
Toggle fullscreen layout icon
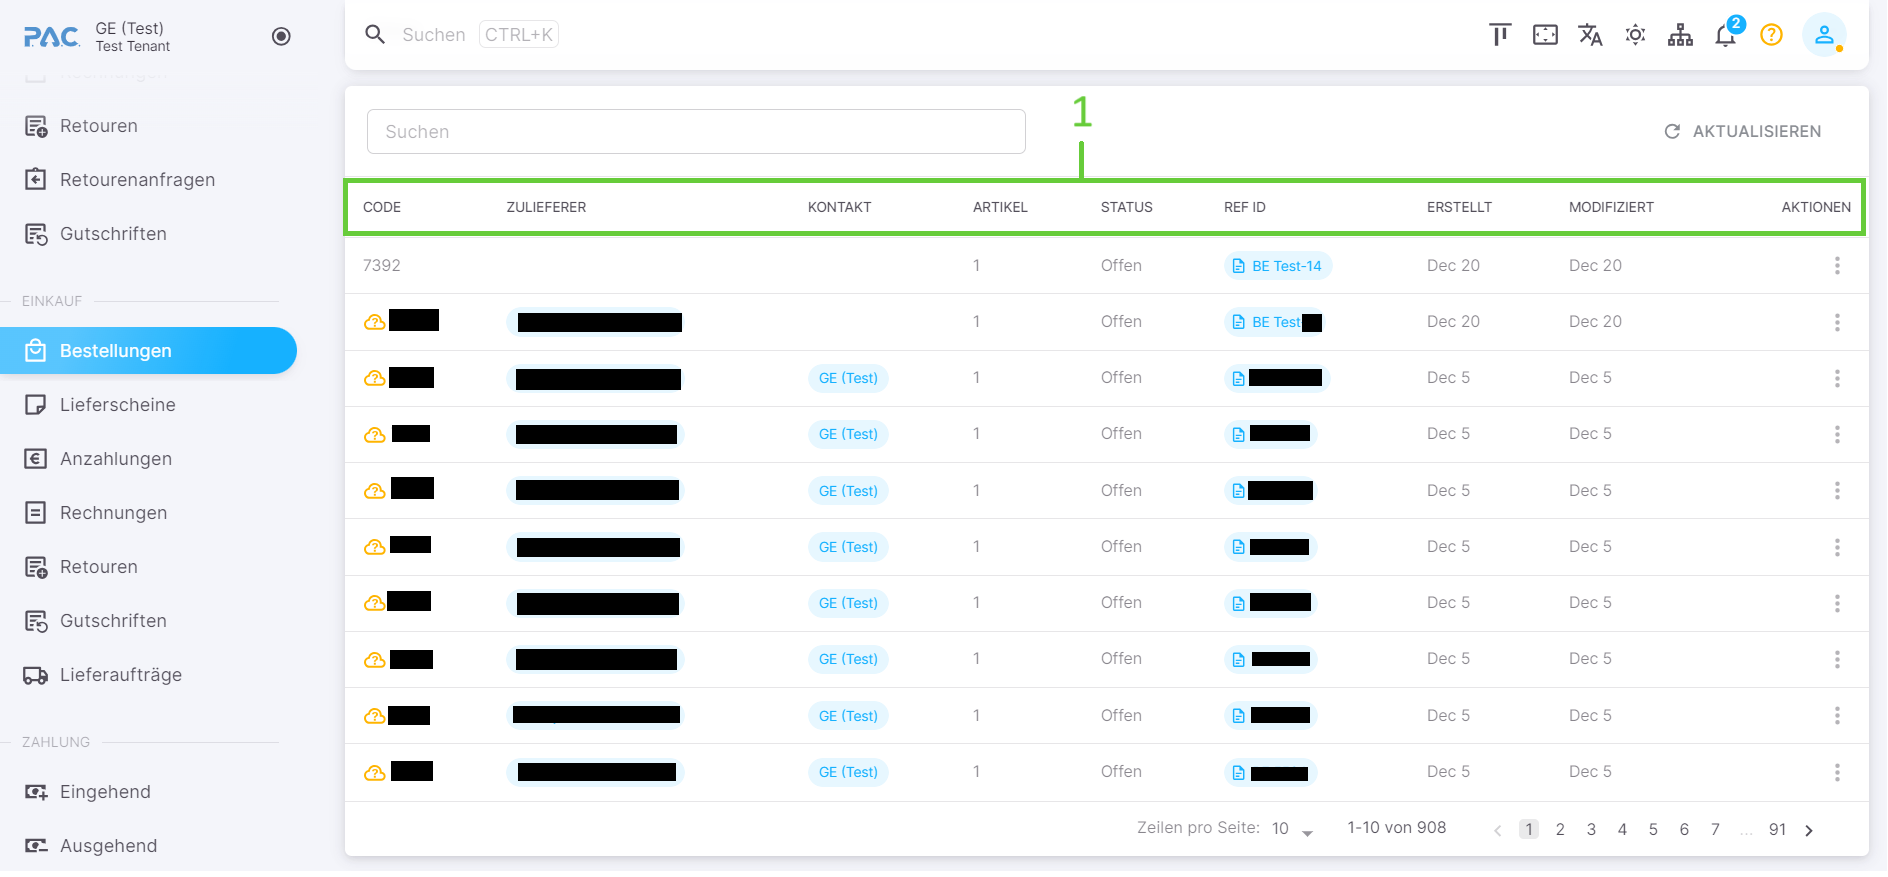pos(1545,35)
